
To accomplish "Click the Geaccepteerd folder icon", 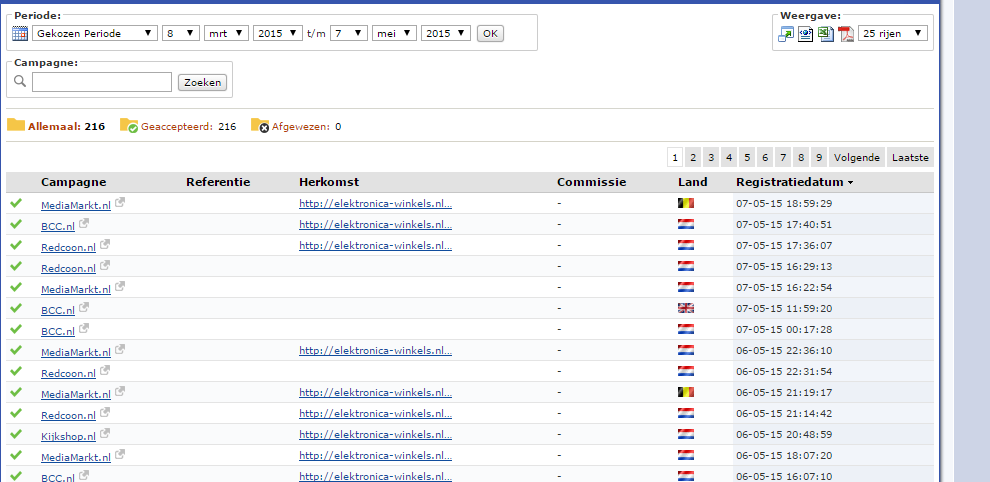I will click(x=129, y=125).
